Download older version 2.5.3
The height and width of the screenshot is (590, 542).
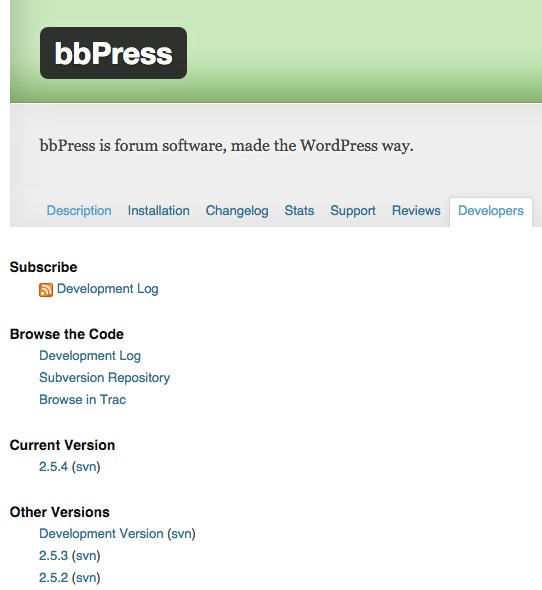tap(53, 556)
